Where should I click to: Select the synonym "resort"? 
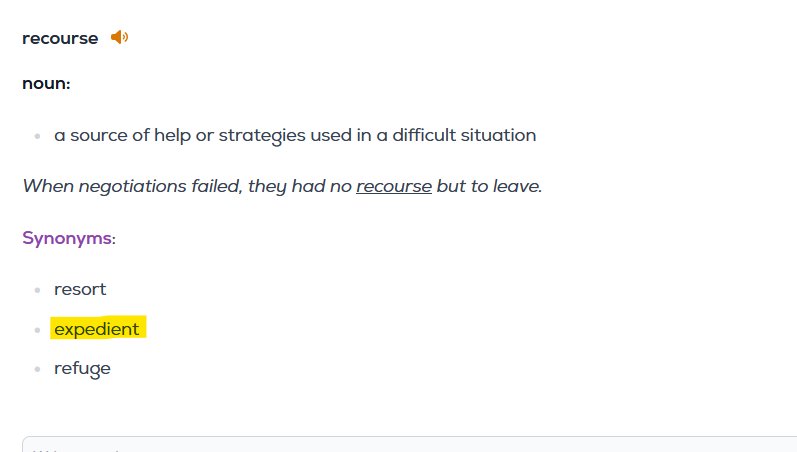pyautogui.click(x=80, y=289)
